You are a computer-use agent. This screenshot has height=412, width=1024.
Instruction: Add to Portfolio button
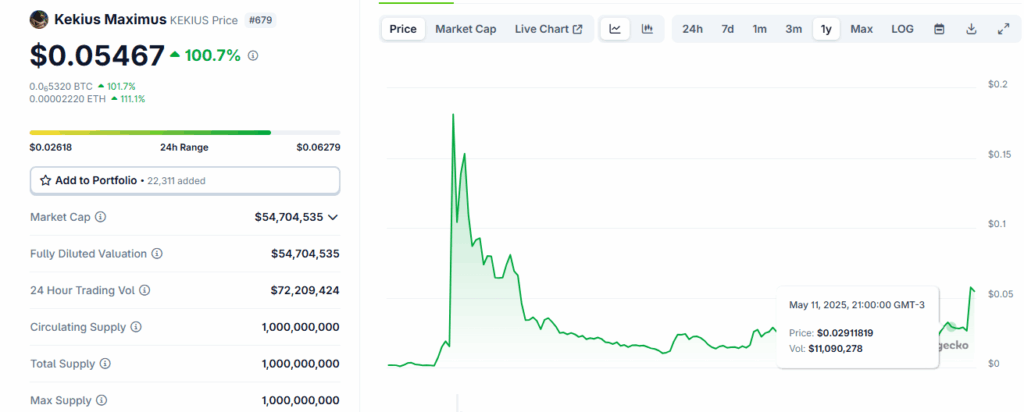185,180
